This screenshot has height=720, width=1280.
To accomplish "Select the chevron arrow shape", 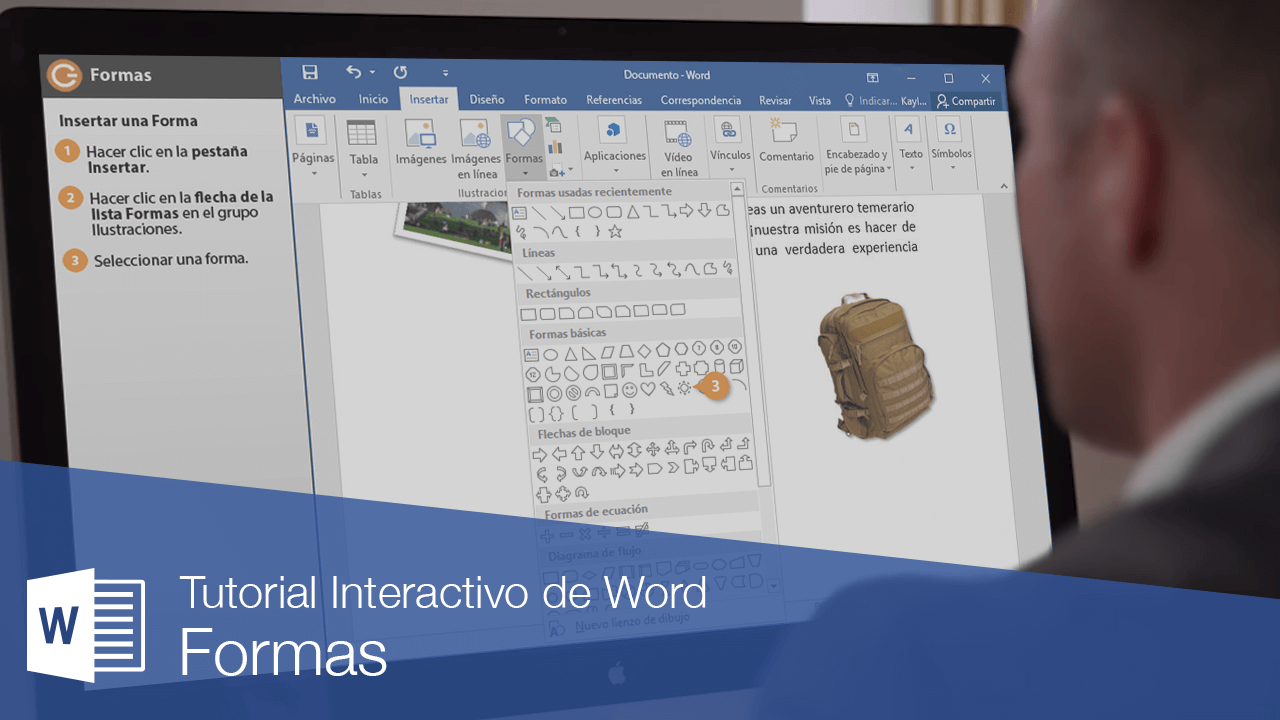I will tap(672, 468).
